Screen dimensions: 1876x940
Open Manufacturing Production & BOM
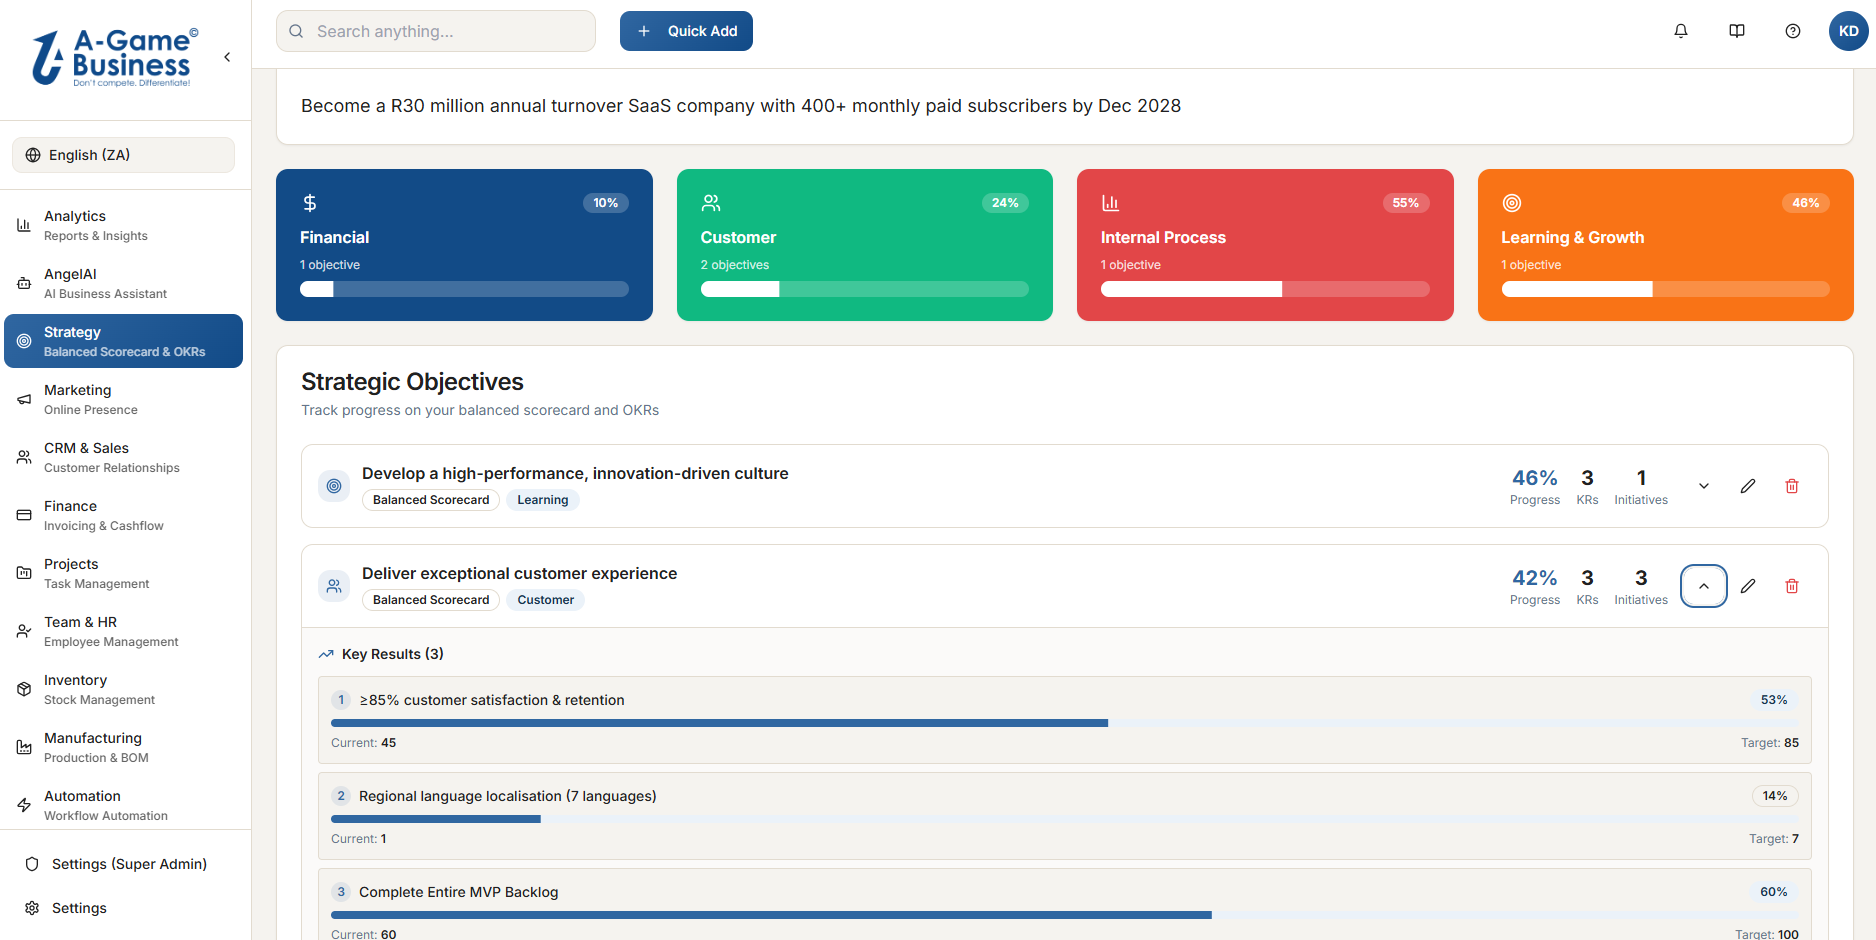(123, 748)
